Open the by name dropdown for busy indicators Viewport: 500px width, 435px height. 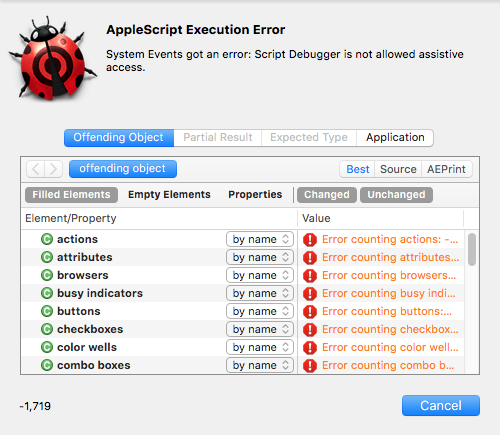pyautogui.click(x=260, y=293)
